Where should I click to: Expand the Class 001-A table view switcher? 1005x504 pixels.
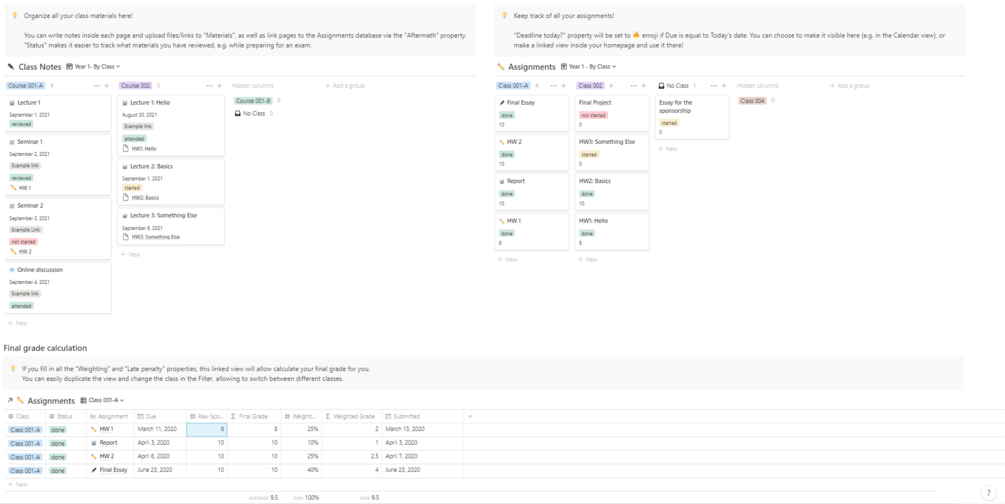click(x=104, y=401)
